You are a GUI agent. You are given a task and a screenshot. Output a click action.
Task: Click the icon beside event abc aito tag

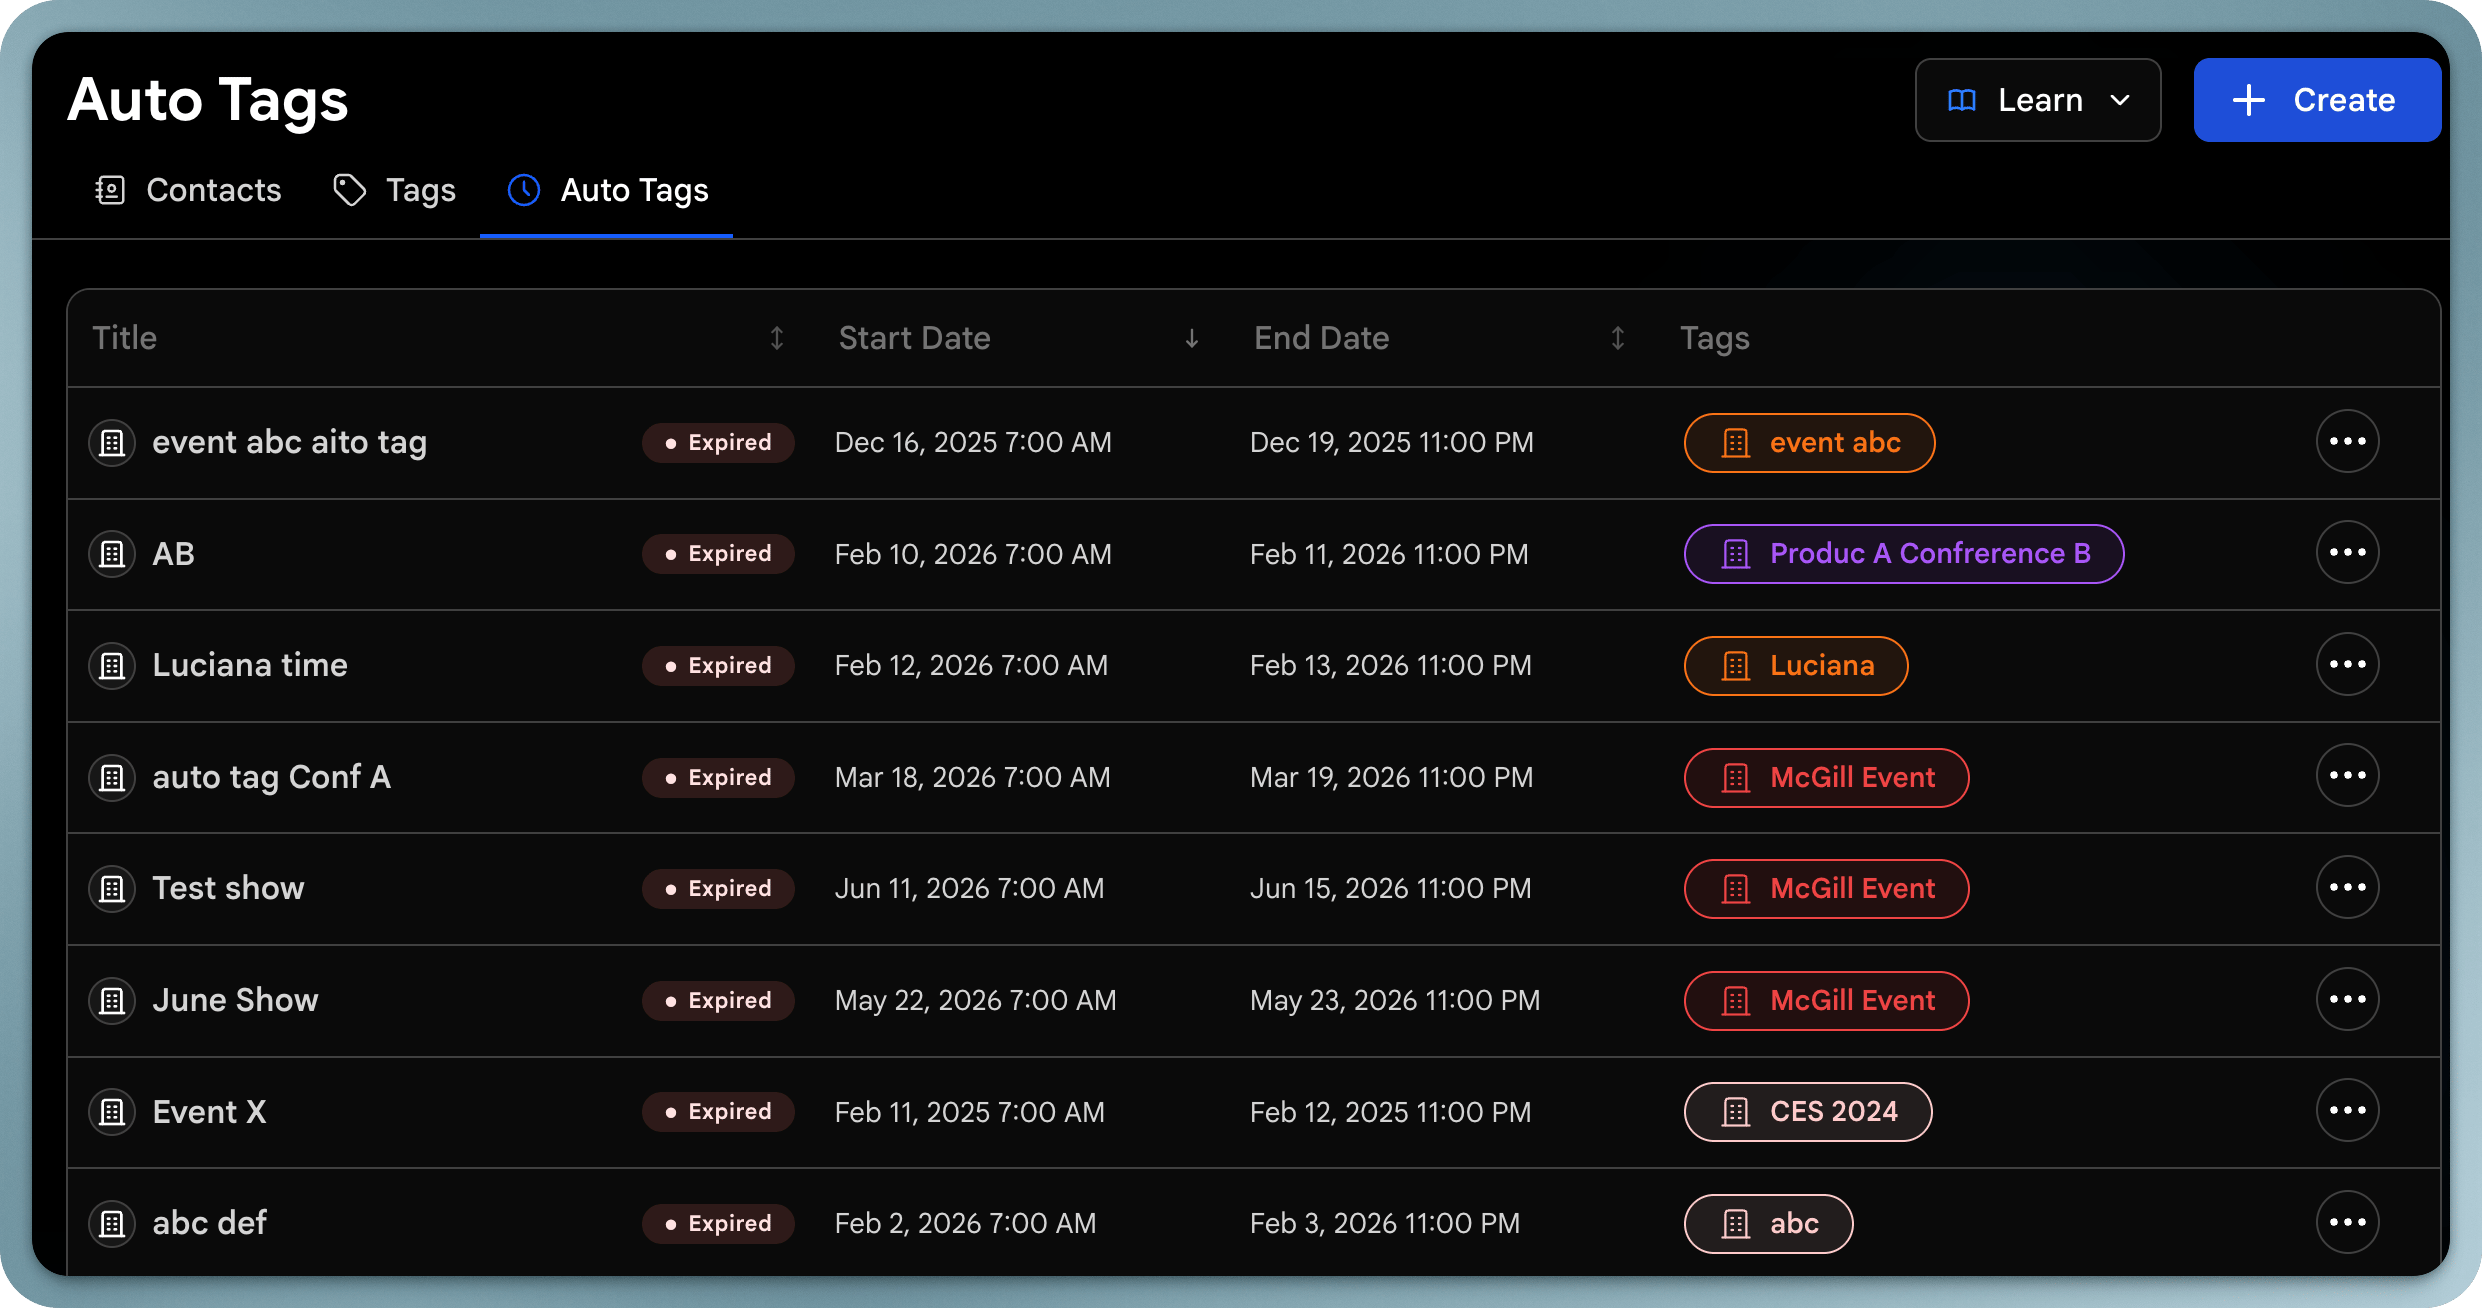point(112,442)
